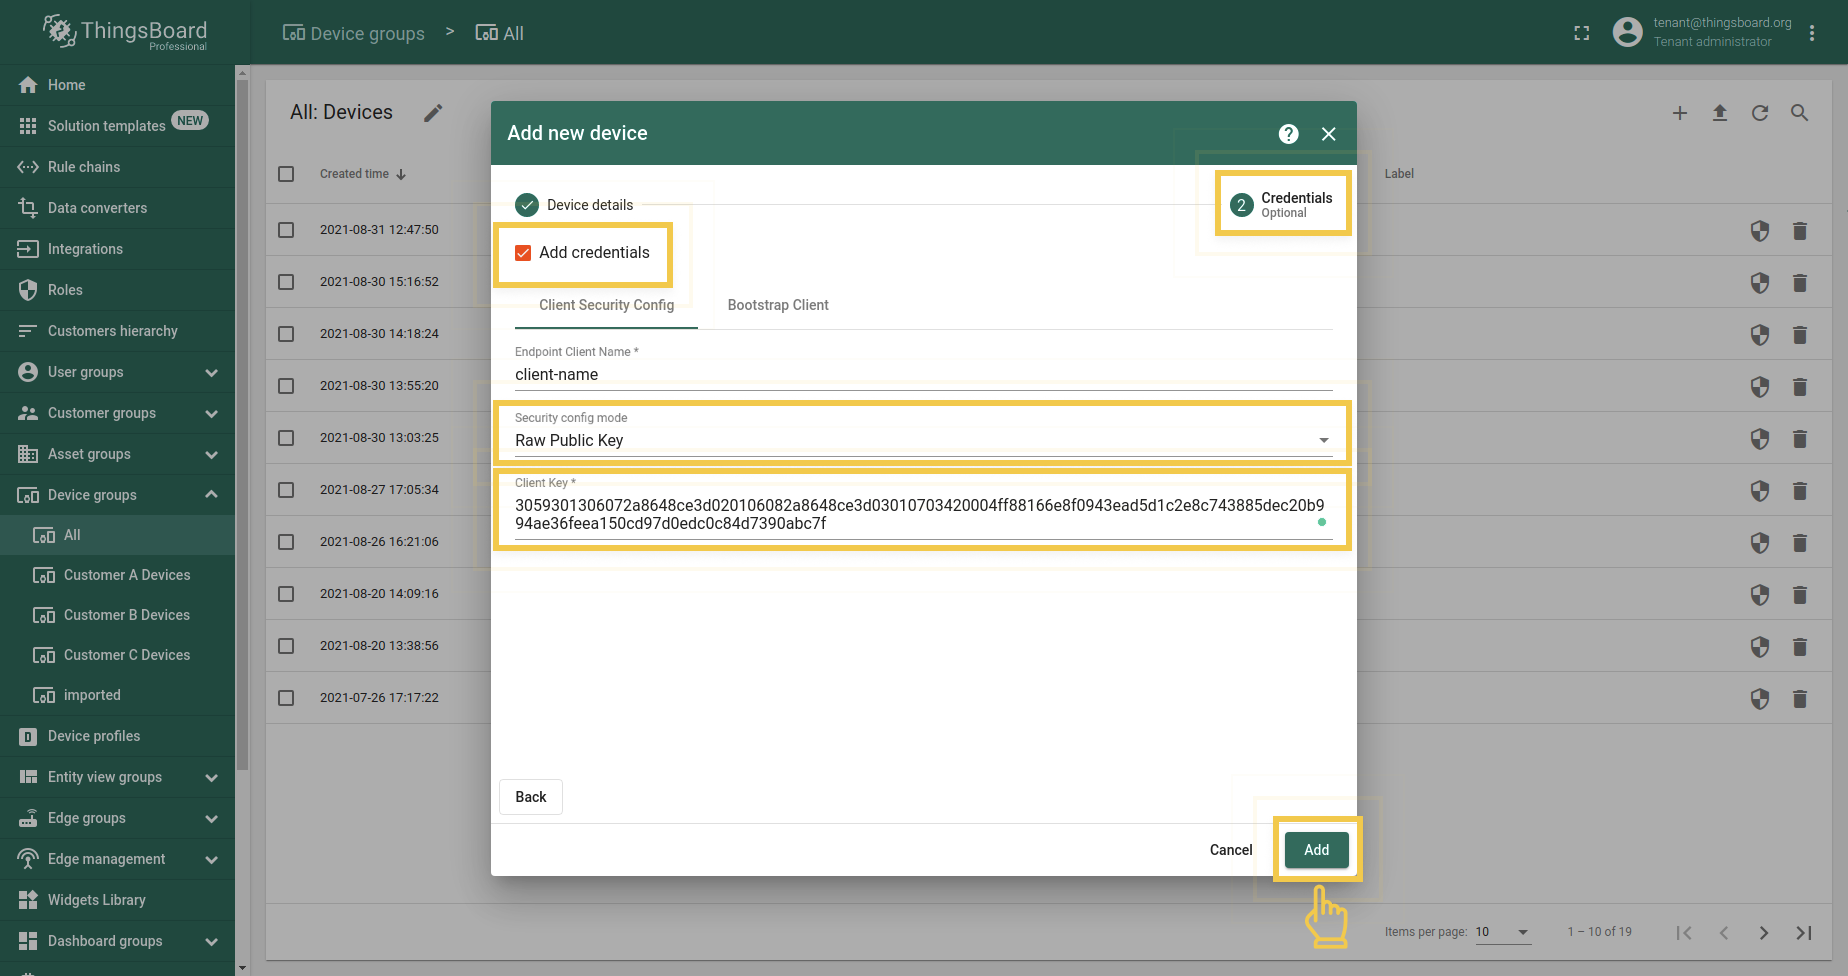Open help for the Add new device dialog
Screen dimensions: 1848x976
(1289, 133)
